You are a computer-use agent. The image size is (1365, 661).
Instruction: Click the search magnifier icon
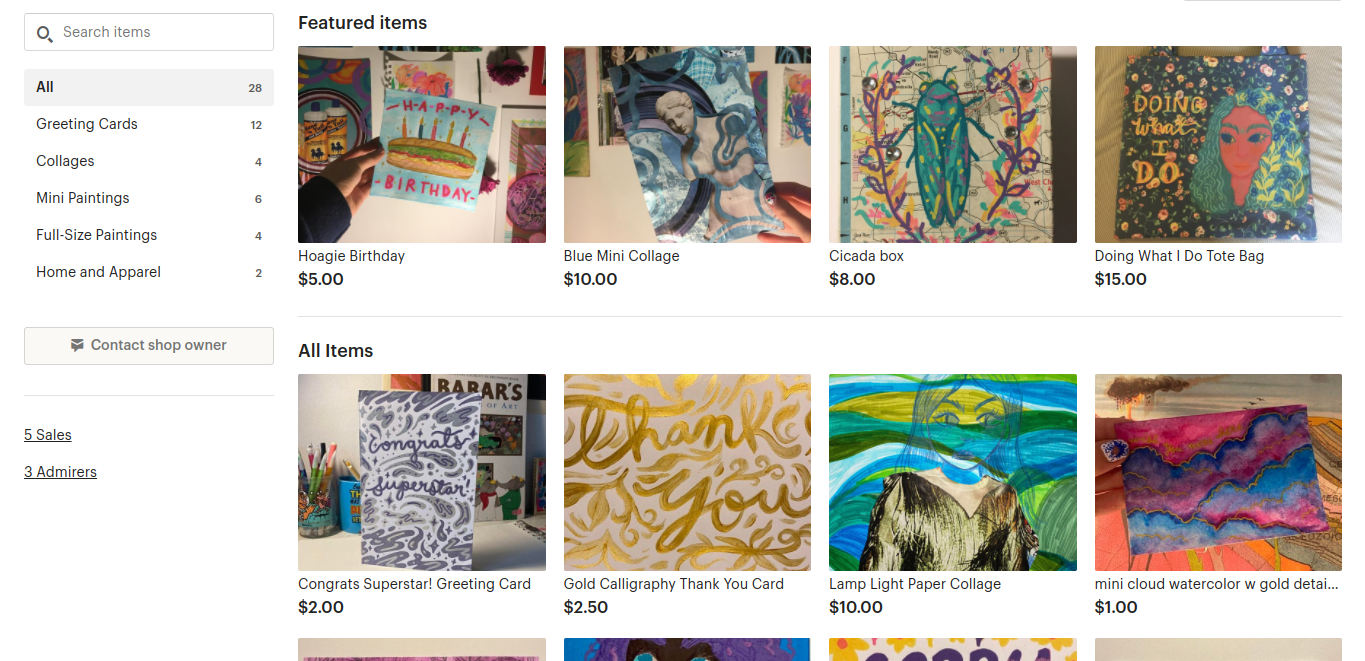44,34
